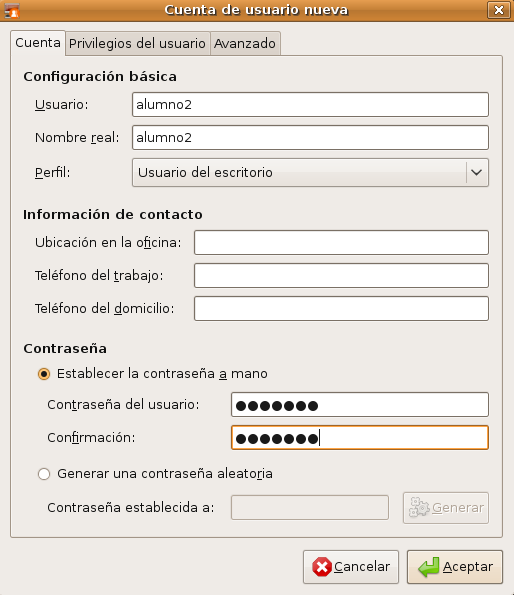Open the Perfil dropdown arrow
This screenshot has height=595, width=514.
point(476,173)
